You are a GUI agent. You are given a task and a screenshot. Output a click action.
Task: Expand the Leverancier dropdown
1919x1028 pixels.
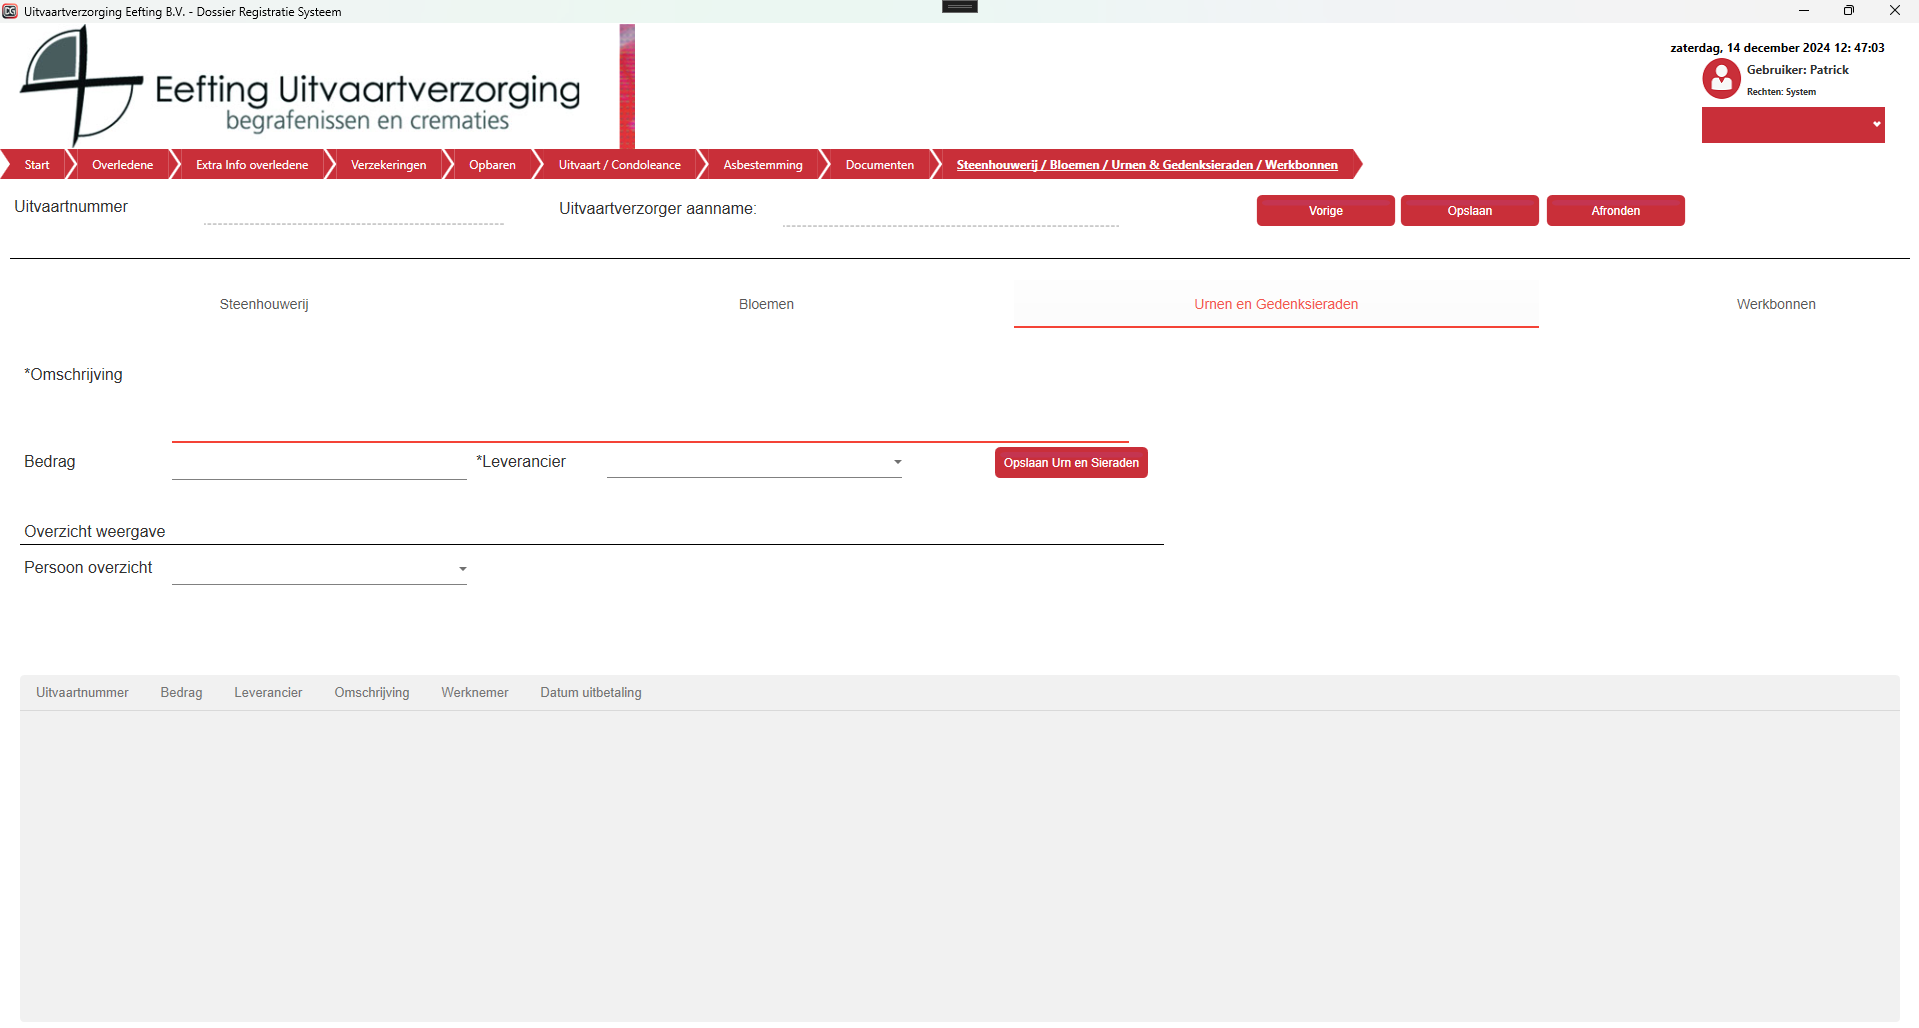tap(897, 462)
